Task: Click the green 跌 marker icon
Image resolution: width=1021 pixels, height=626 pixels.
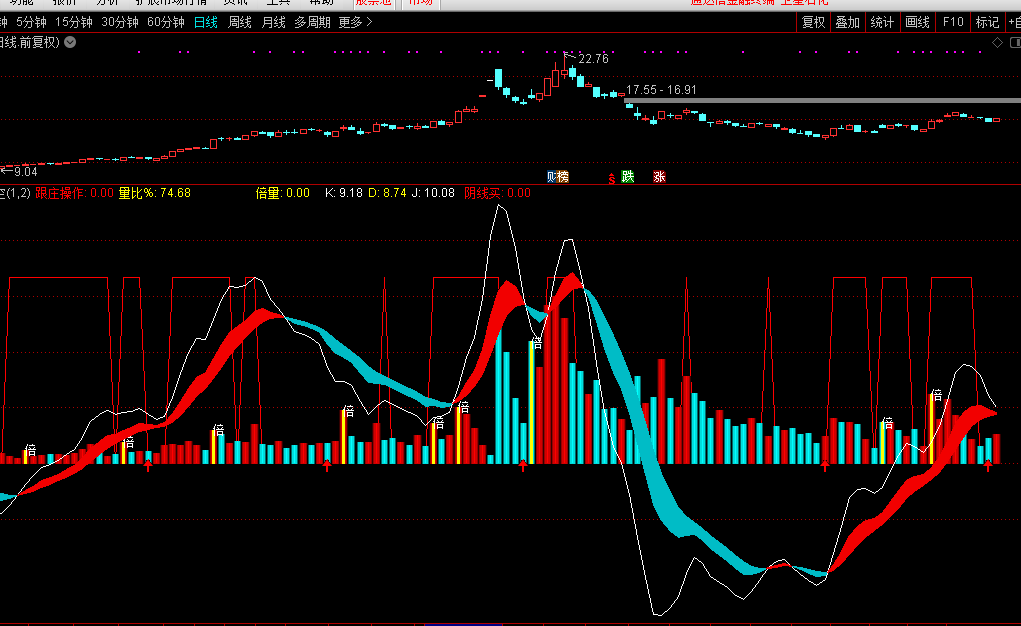Action: (628, 177)
